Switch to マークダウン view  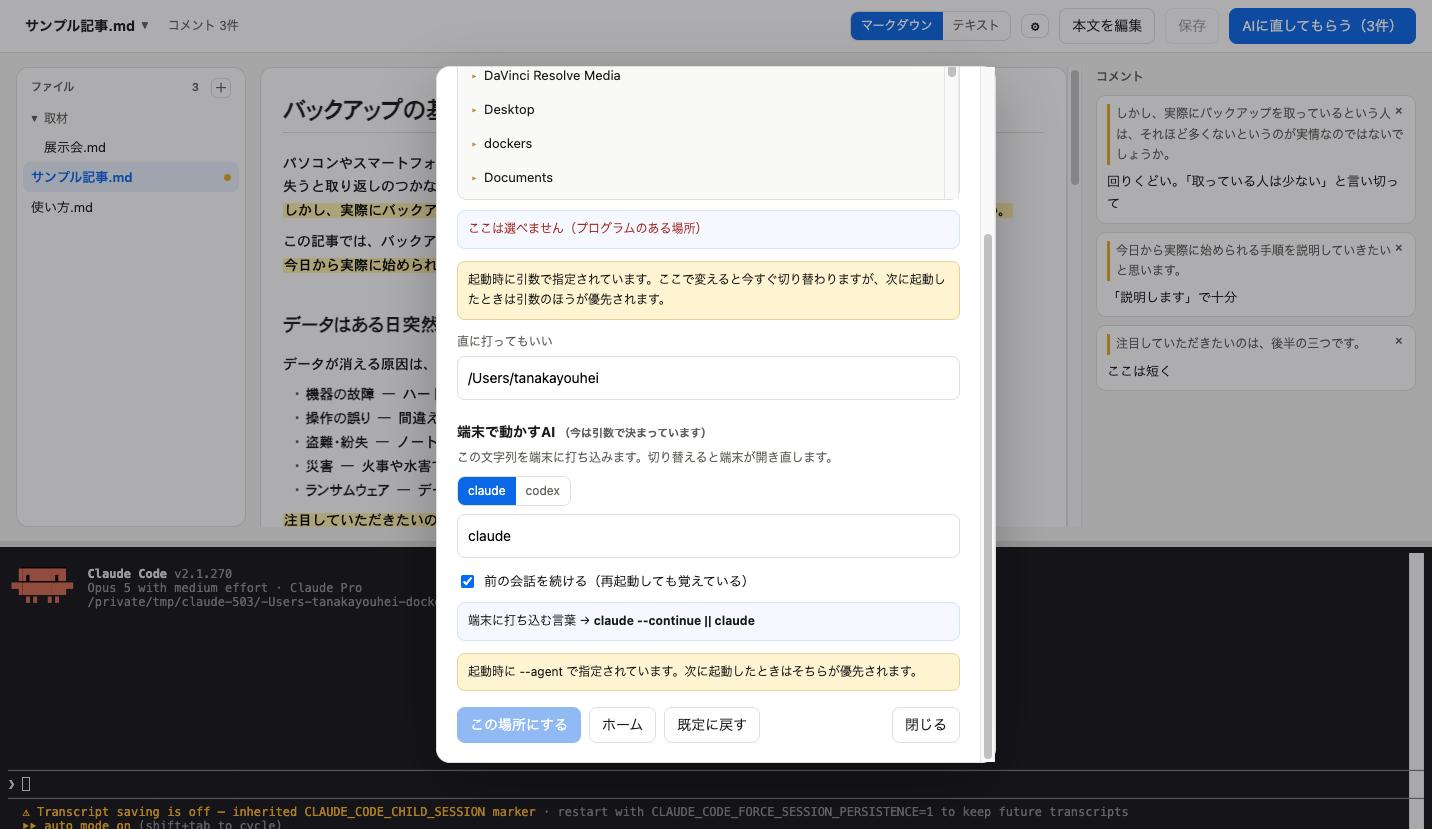[x=896, y=25]
